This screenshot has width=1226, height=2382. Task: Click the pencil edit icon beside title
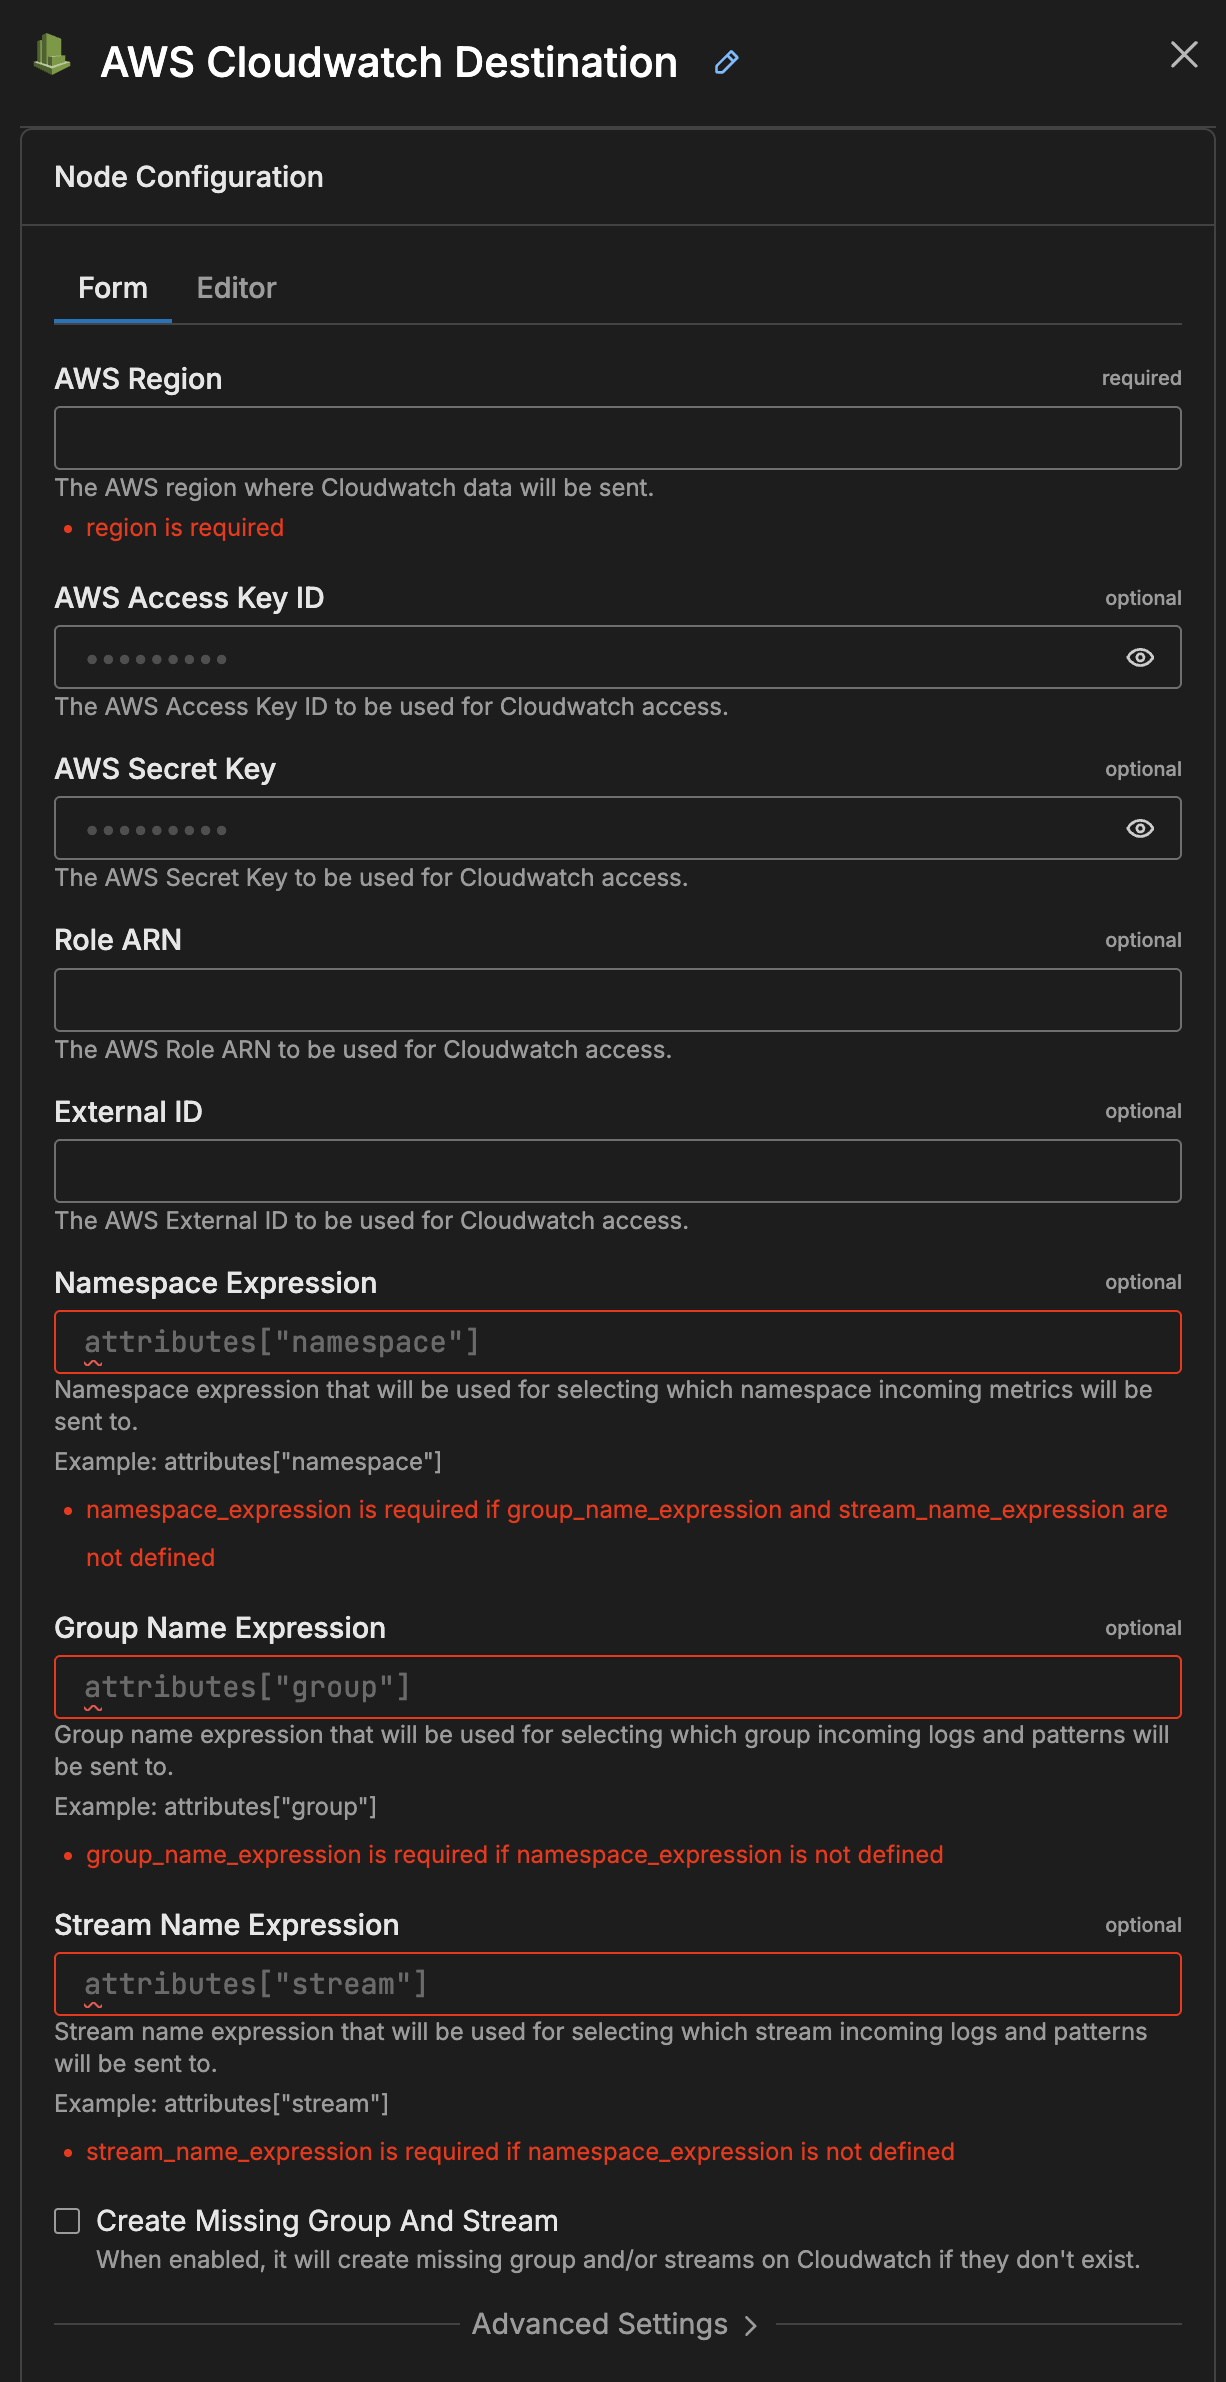point(727,63)
